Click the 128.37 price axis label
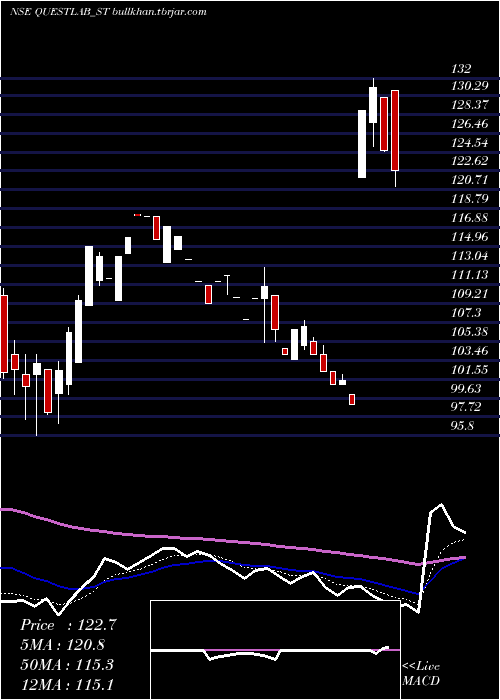The height and width of the screenshot is (700, 500). click(x=470, y=105)
